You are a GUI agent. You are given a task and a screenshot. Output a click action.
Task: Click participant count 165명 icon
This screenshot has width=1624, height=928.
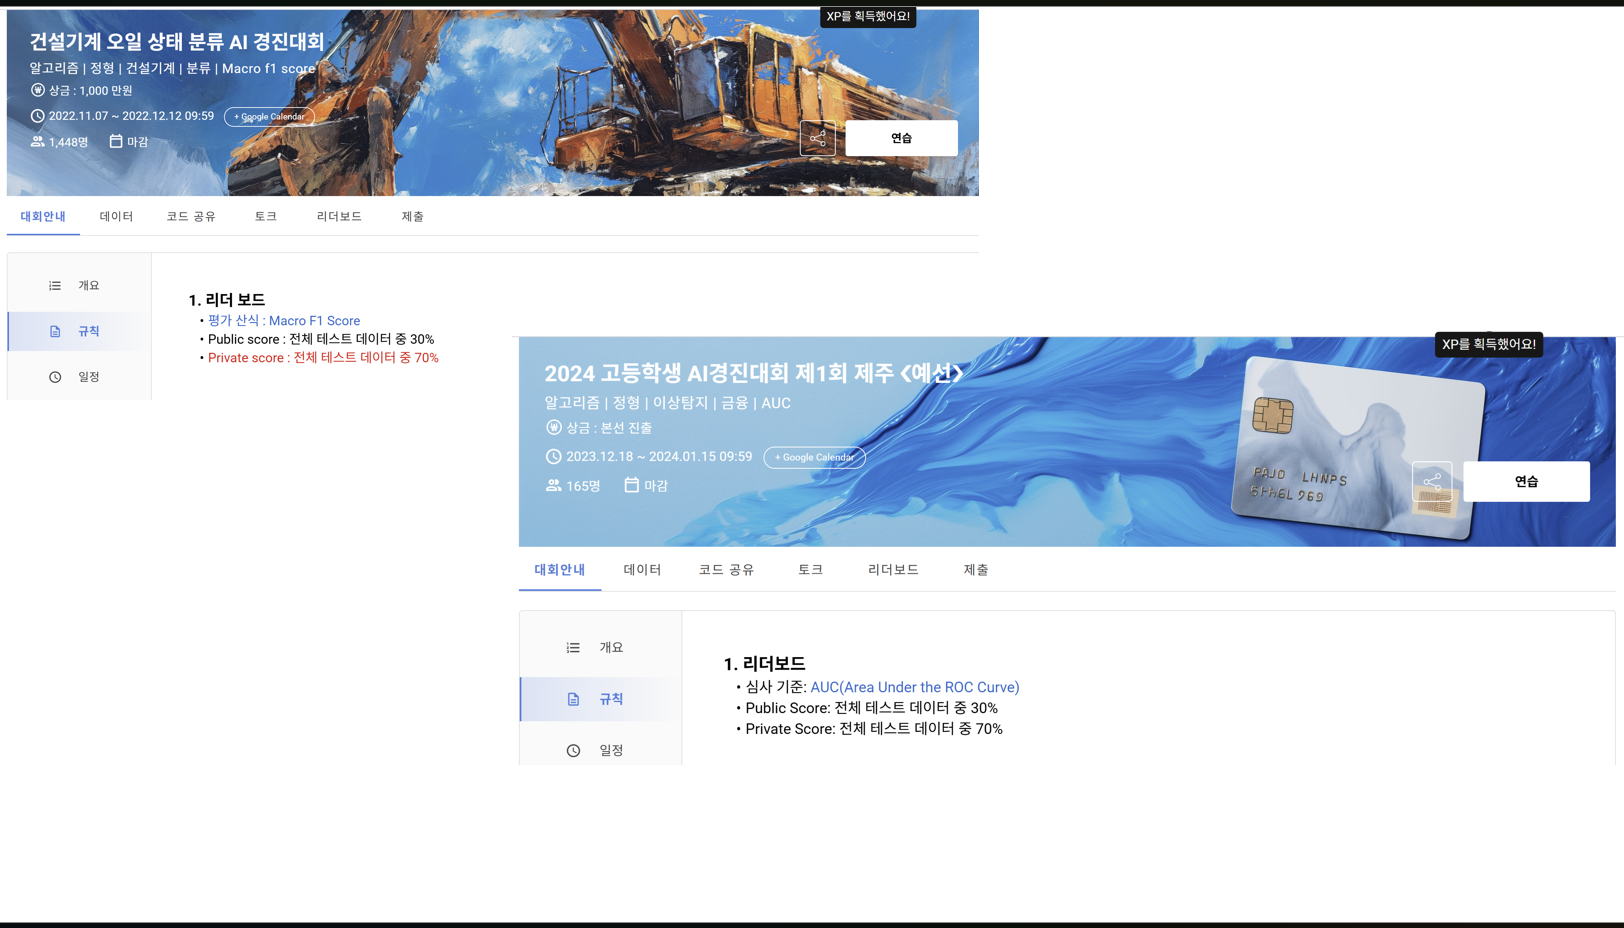pos(553,485)
